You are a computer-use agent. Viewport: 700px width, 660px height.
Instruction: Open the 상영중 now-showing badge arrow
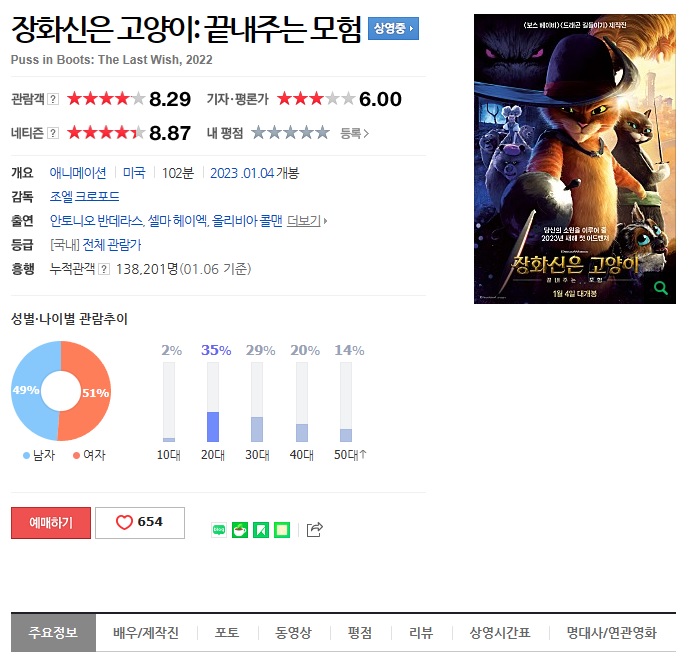(393, 29)
